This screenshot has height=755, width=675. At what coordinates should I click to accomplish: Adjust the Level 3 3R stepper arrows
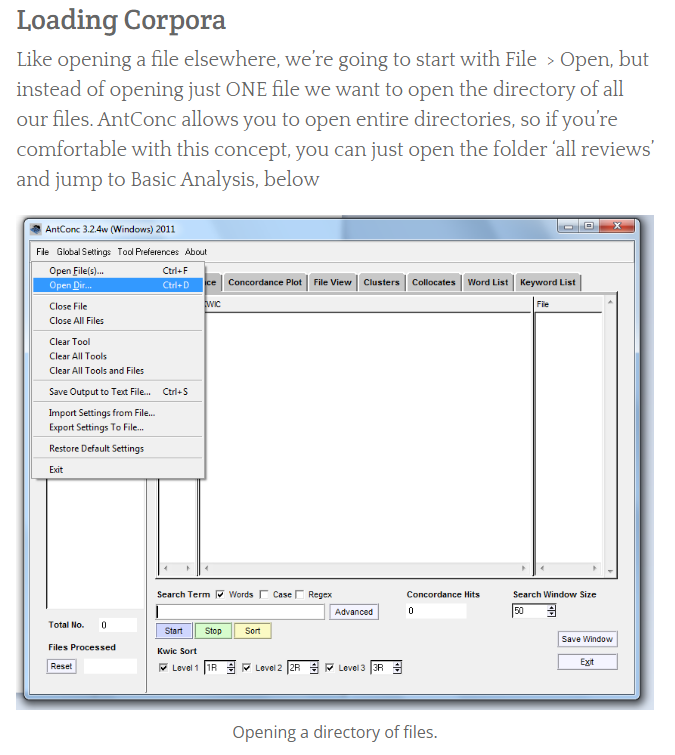coord(397,667)
